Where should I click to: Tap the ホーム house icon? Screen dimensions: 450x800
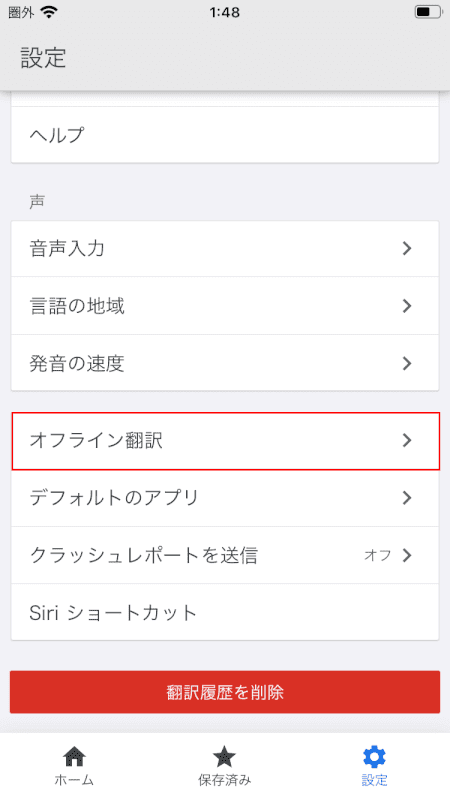(74, 757)
